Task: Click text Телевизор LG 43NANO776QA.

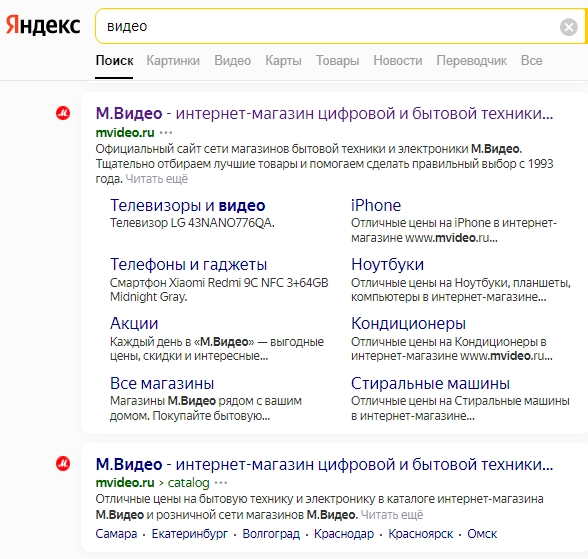Action: (x=192, y=223)
